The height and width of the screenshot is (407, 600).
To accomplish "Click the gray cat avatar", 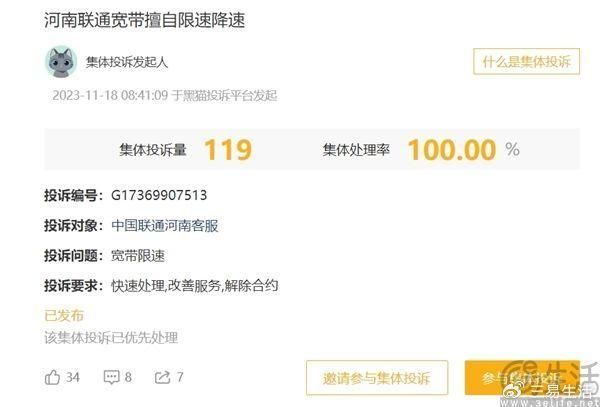I will 61,62.
